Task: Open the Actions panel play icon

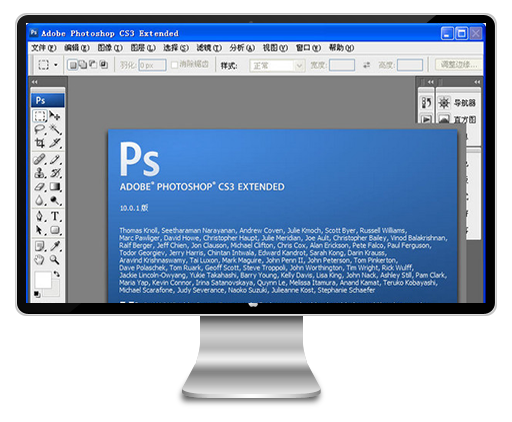Action: [x=426, y=119]
